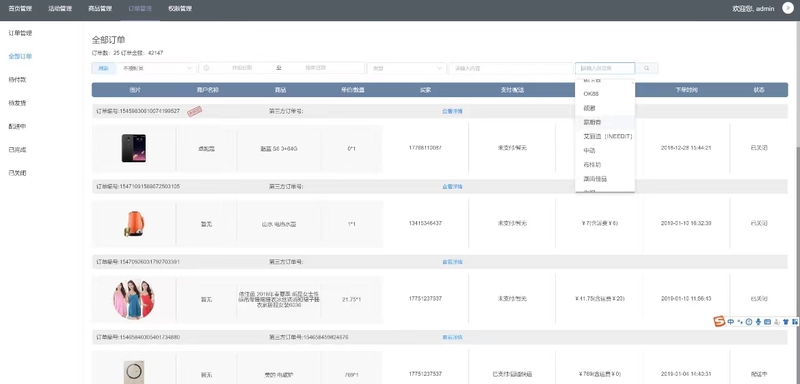Go to 配送中 in the sidebar
800x384 pixels.
17,126
